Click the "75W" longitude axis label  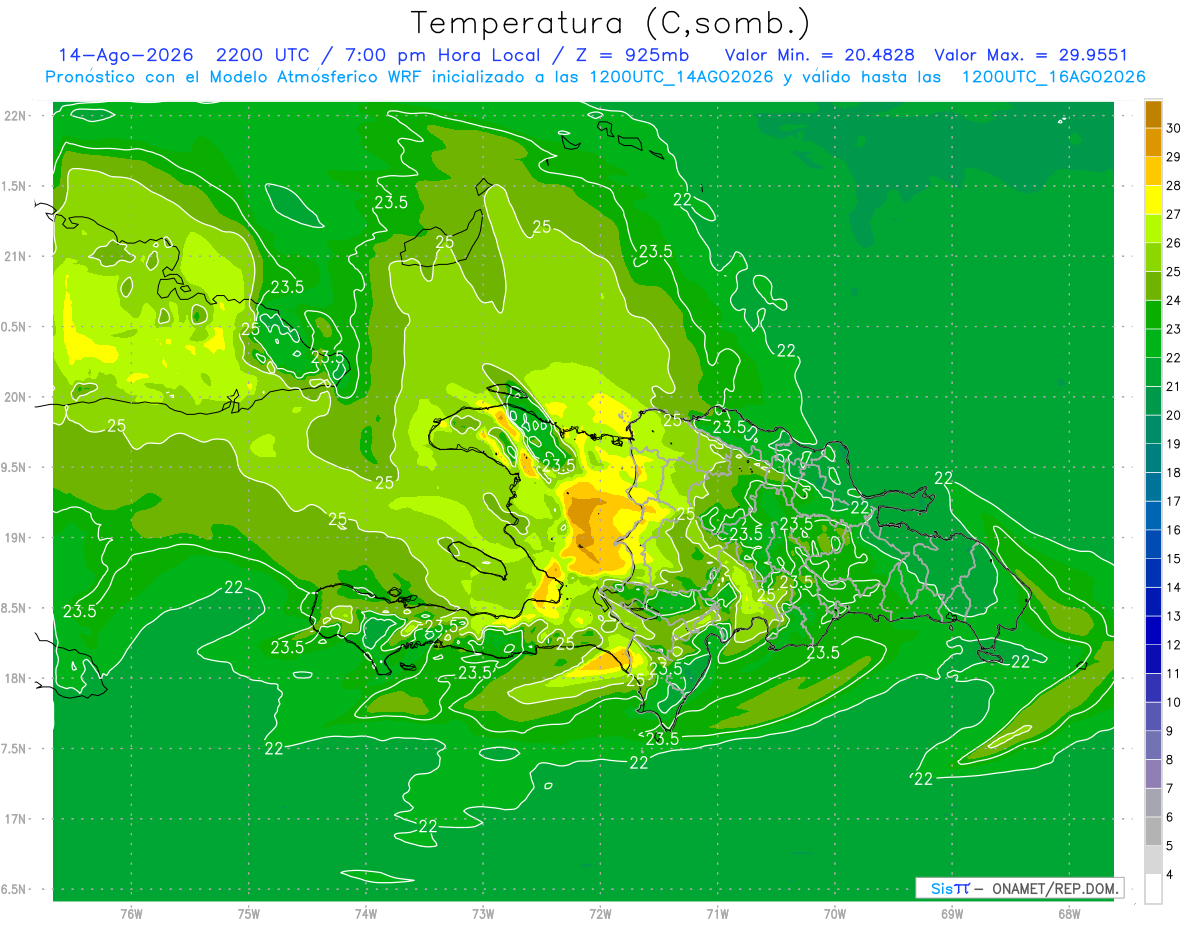point(249,914)
